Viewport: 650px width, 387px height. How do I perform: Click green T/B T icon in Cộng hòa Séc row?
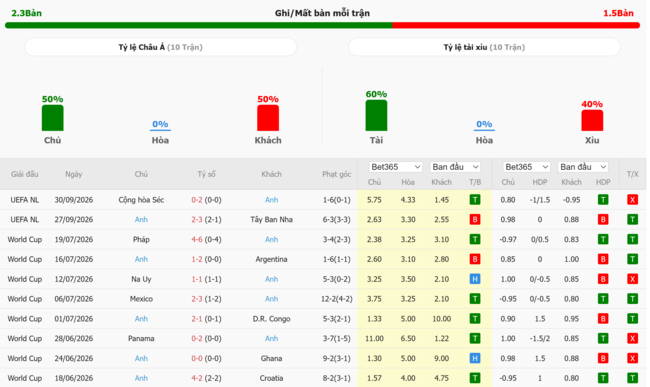(x=475, y=200)
